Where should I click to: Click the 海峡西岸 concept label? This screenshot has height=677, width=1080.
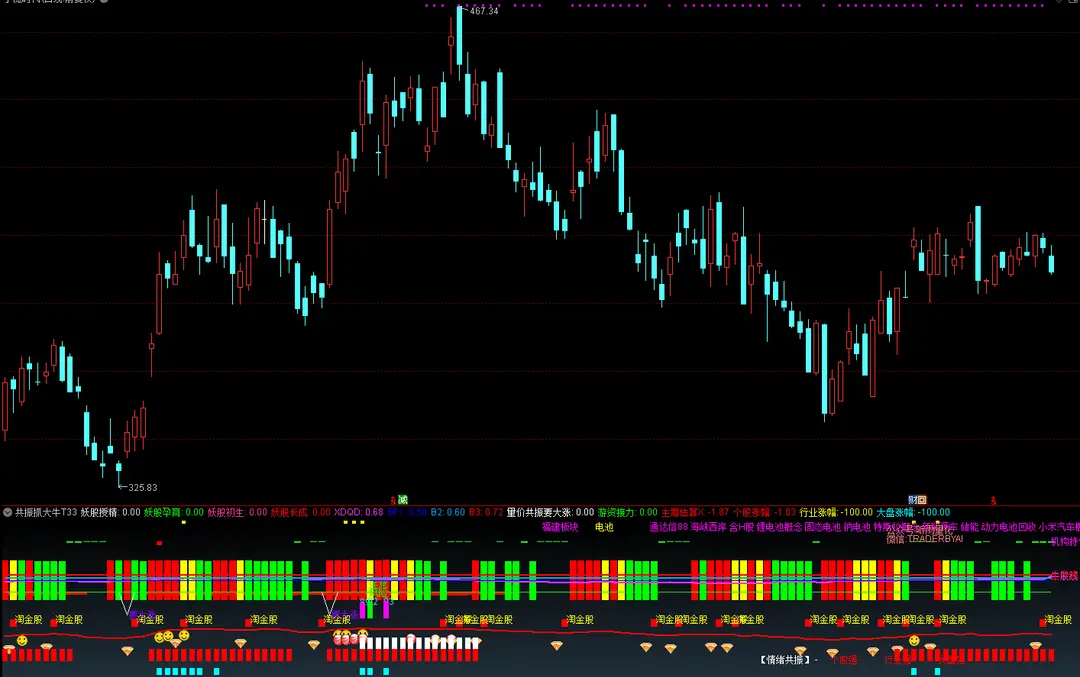tap(709, 527)
